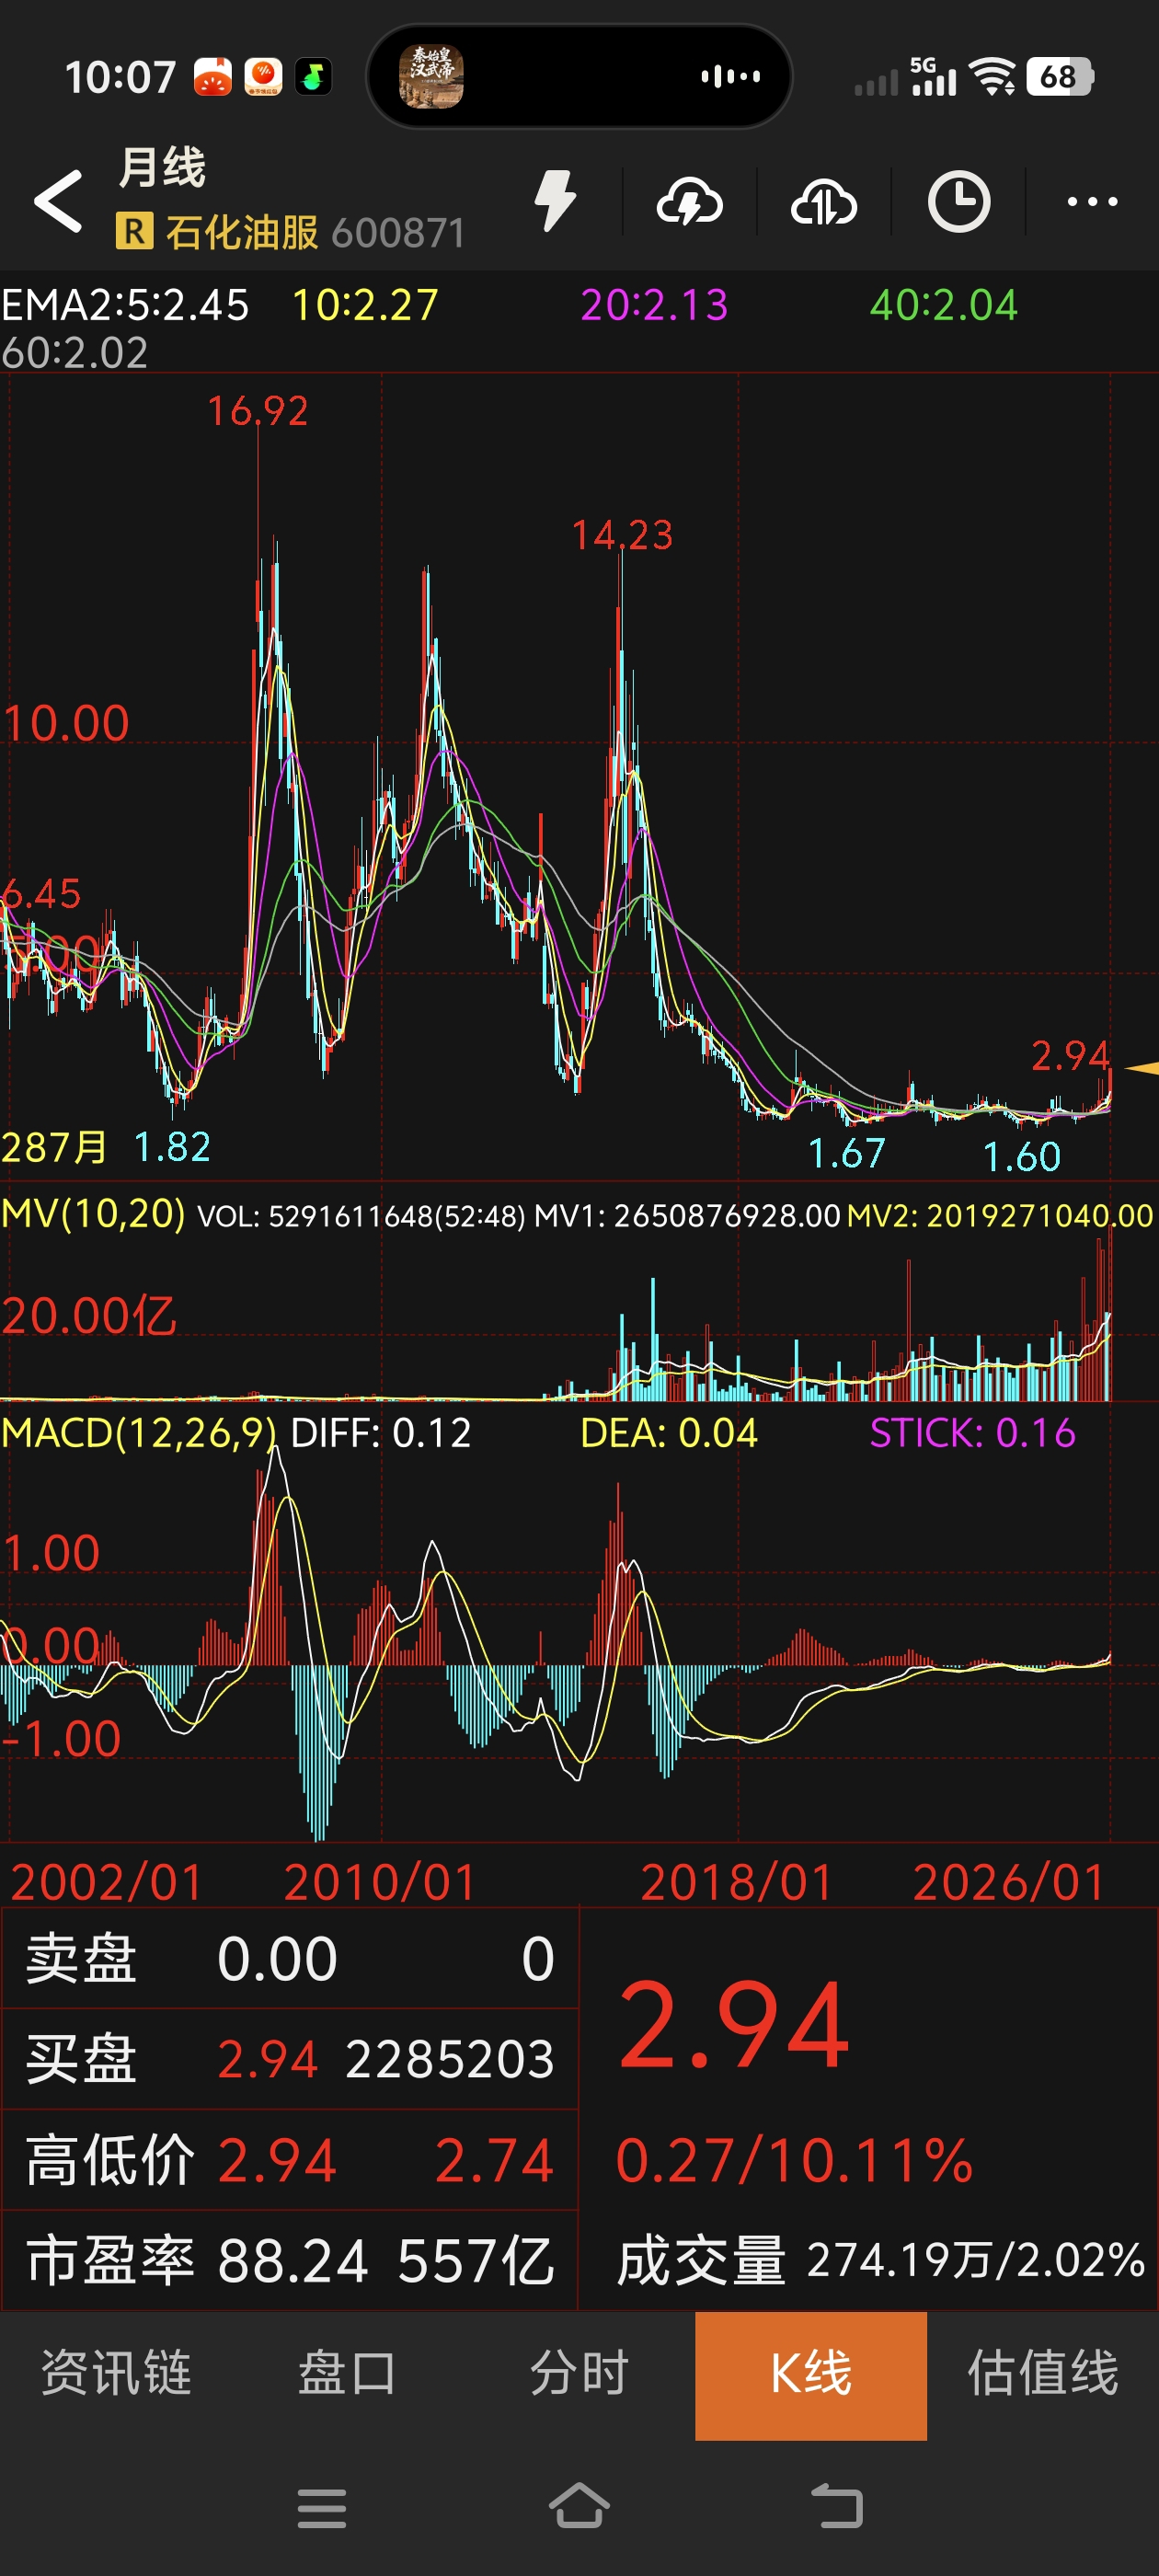Tap the 557亿 market cap value

476,2260
